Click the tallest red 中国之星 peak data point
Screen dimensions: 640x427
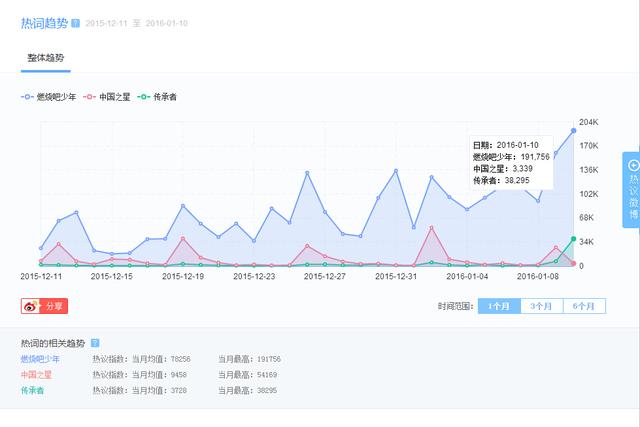tap(431, 228)
